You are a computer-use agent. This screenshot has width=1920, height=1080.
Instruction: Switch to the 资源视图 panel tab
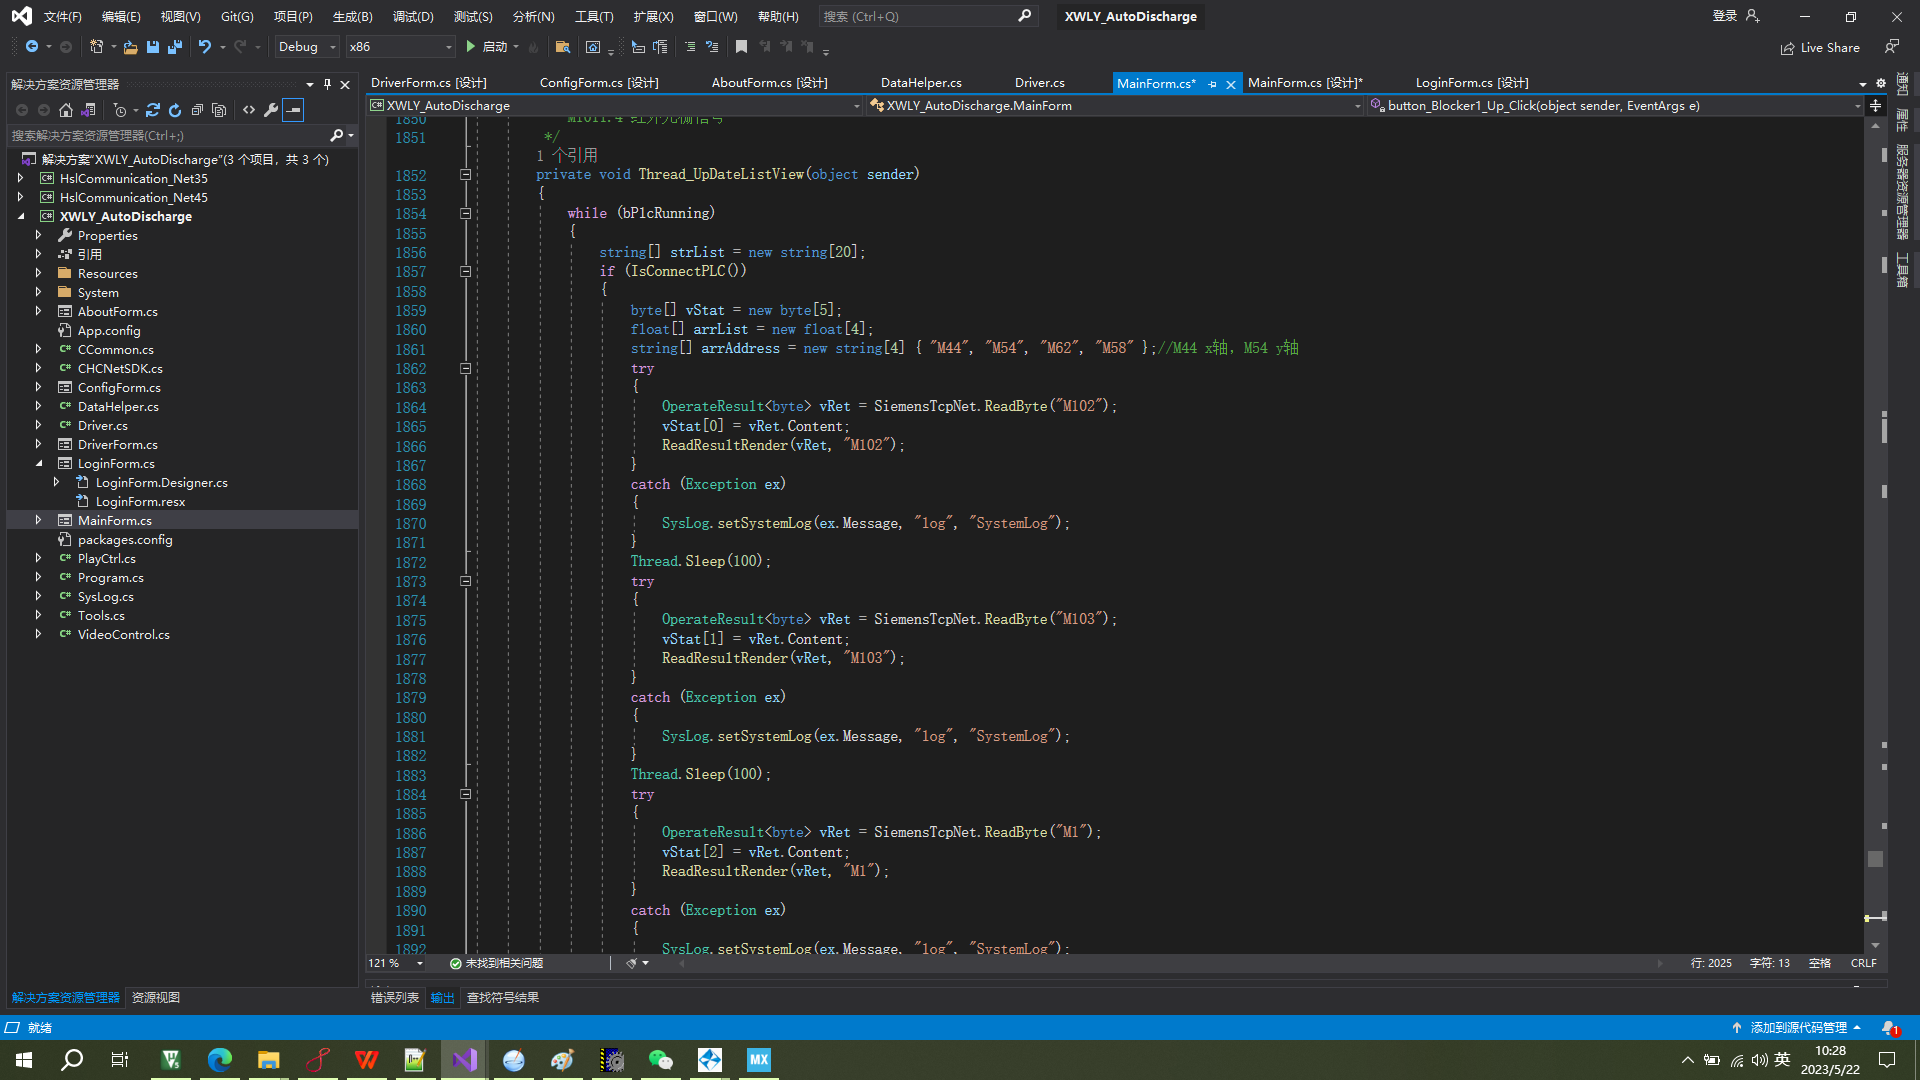click(x=156, y=998)
